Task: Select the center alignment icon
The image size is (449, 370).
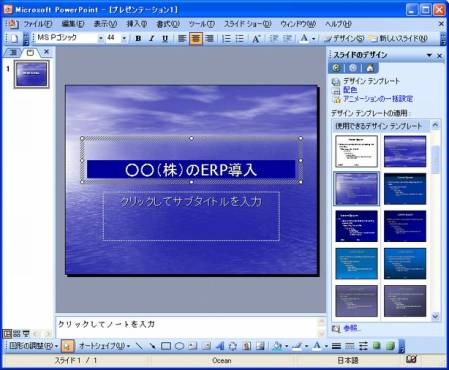Action: point(196,39)
